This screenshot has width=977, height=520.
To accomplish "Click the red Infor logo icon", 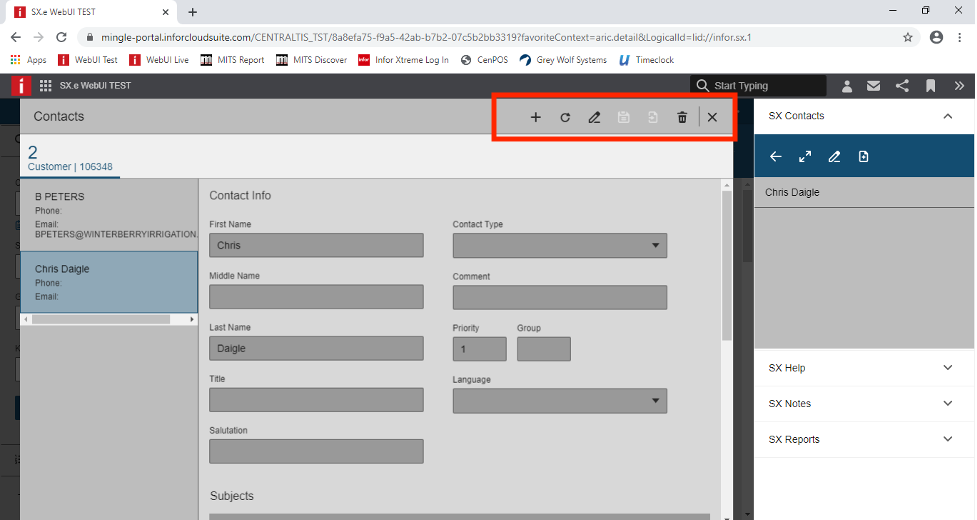I will [x=21, y=86].
